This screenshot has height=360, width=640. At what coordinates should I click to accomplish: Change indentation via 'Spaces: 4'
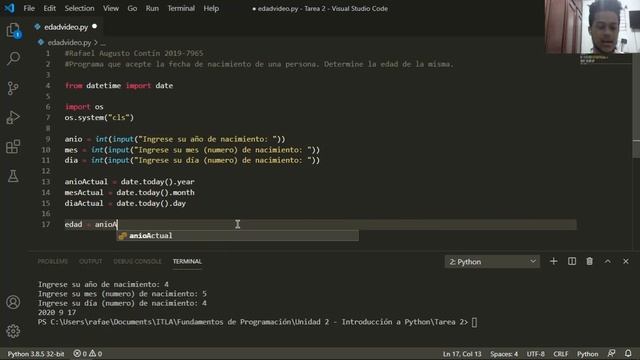click(x=504, y=354)
